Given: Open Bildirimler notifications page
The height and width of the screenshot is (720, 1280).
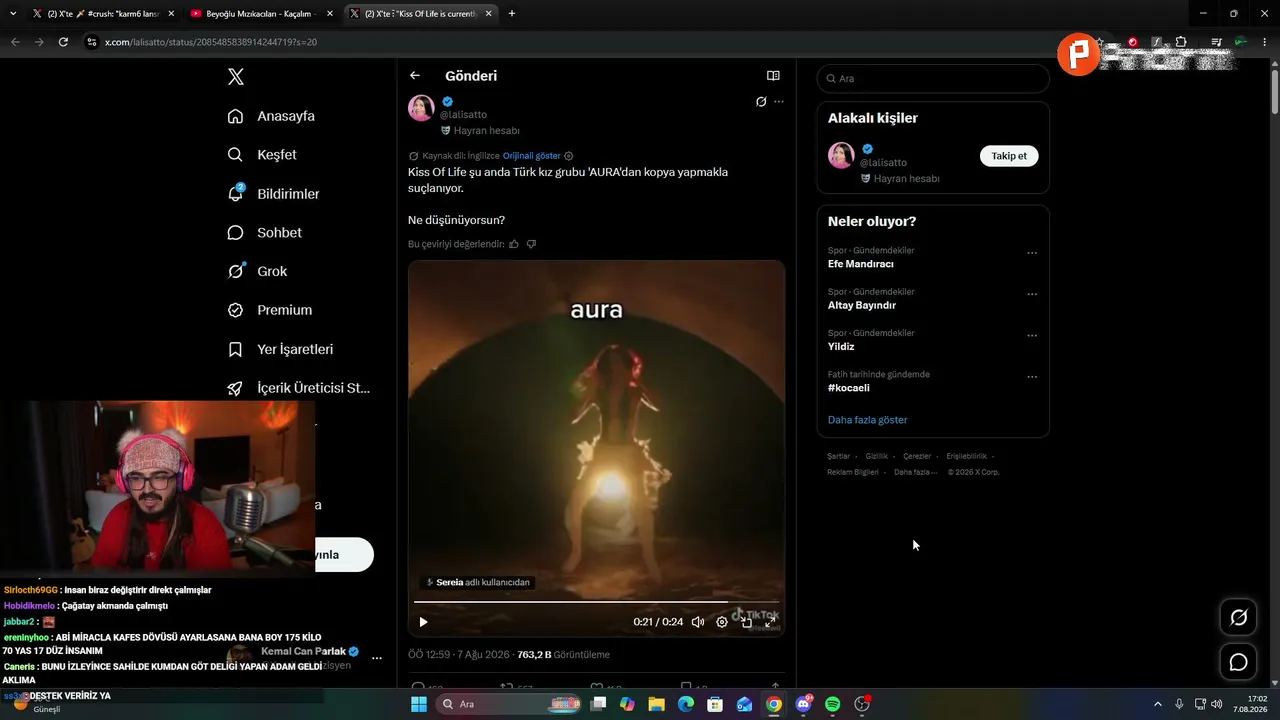Looking at the screenshot, I should coord(273,194).
